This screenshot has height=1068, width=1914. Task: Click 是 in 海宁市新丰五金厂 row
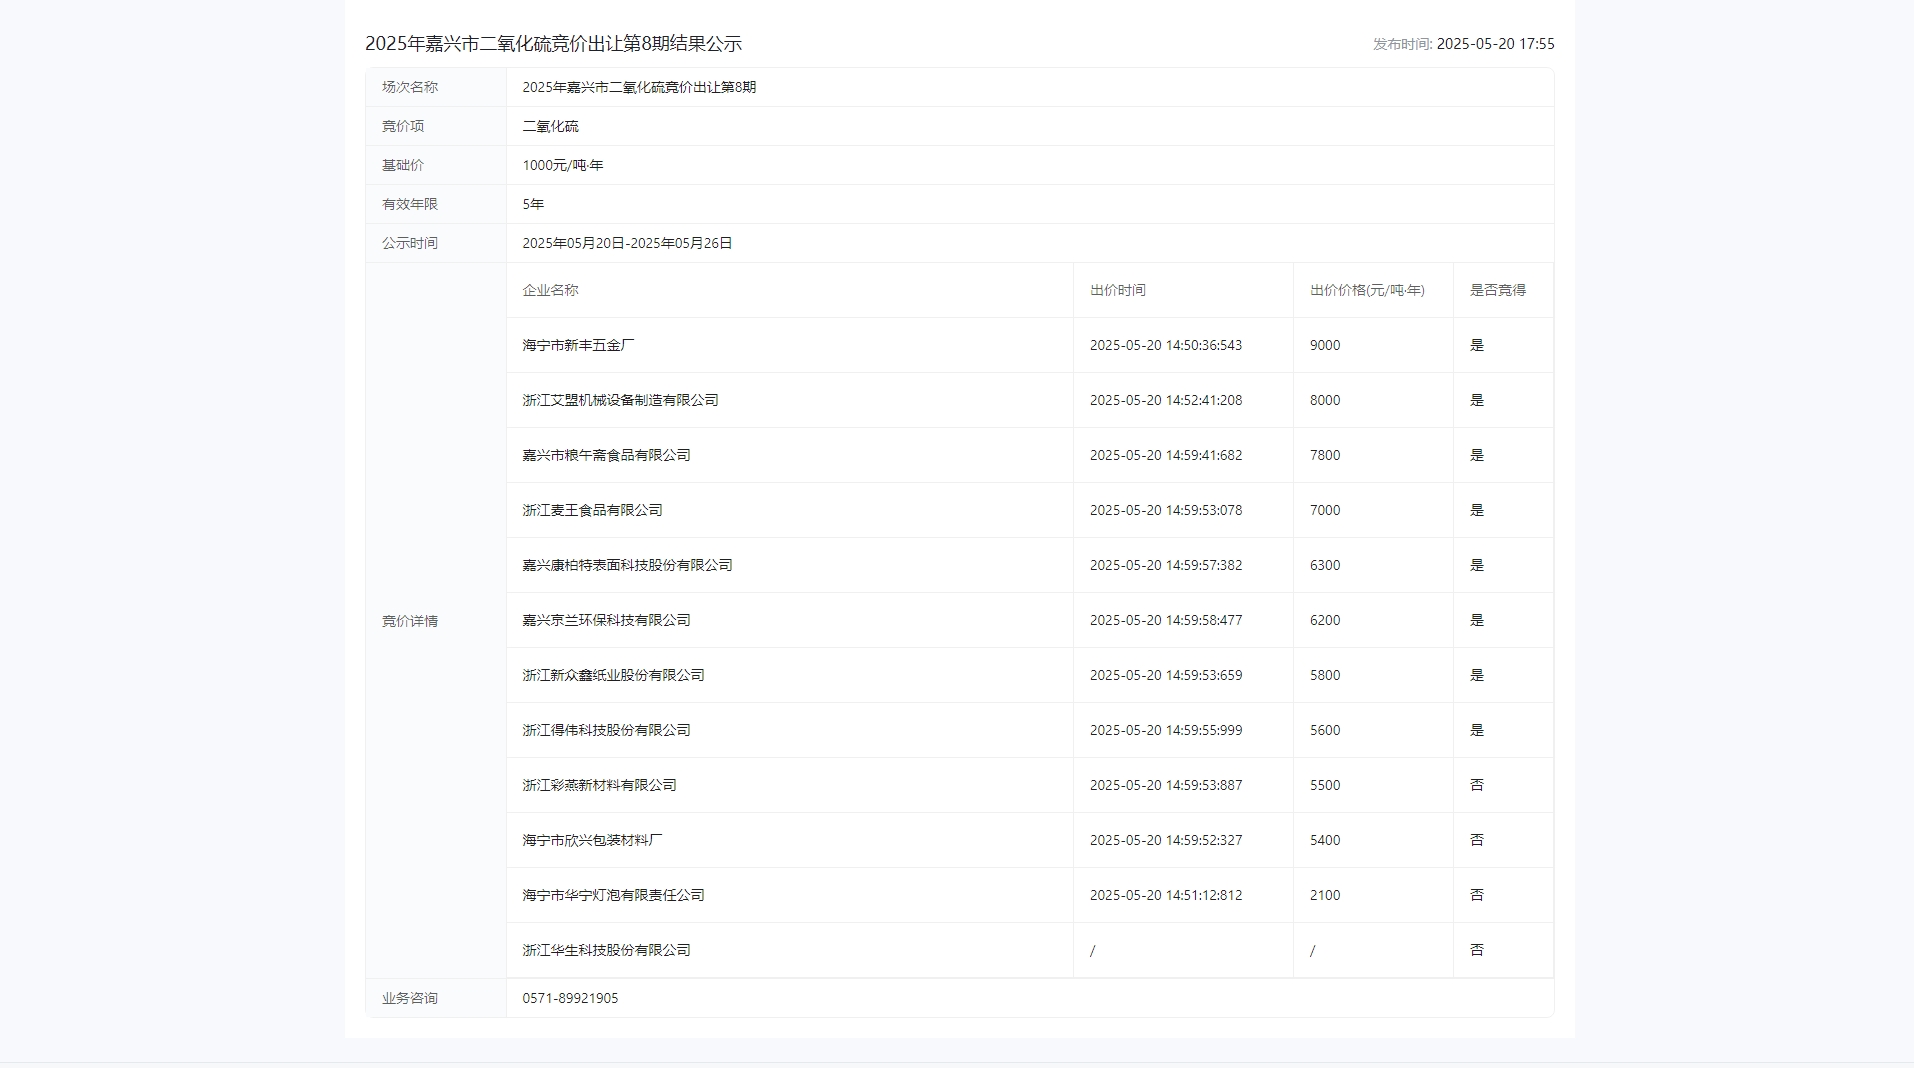(x=1477, y=345)
